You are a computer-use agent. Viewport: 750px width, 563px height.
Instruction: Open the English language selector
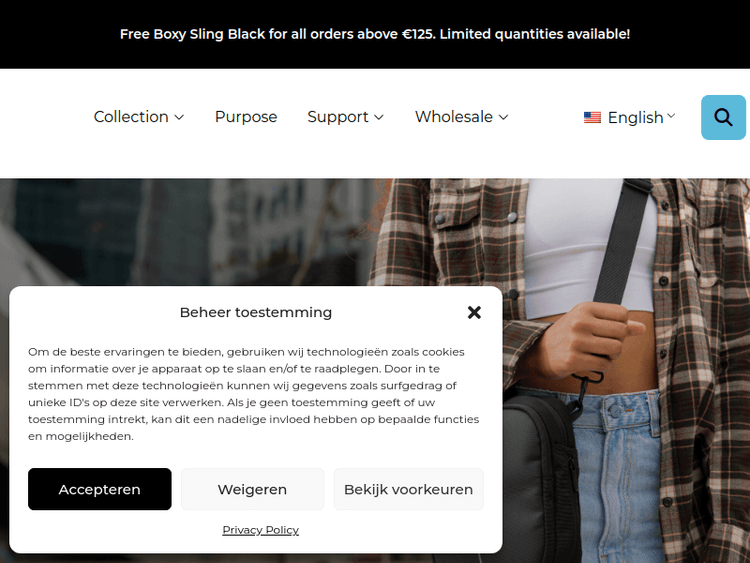[629, 117]
